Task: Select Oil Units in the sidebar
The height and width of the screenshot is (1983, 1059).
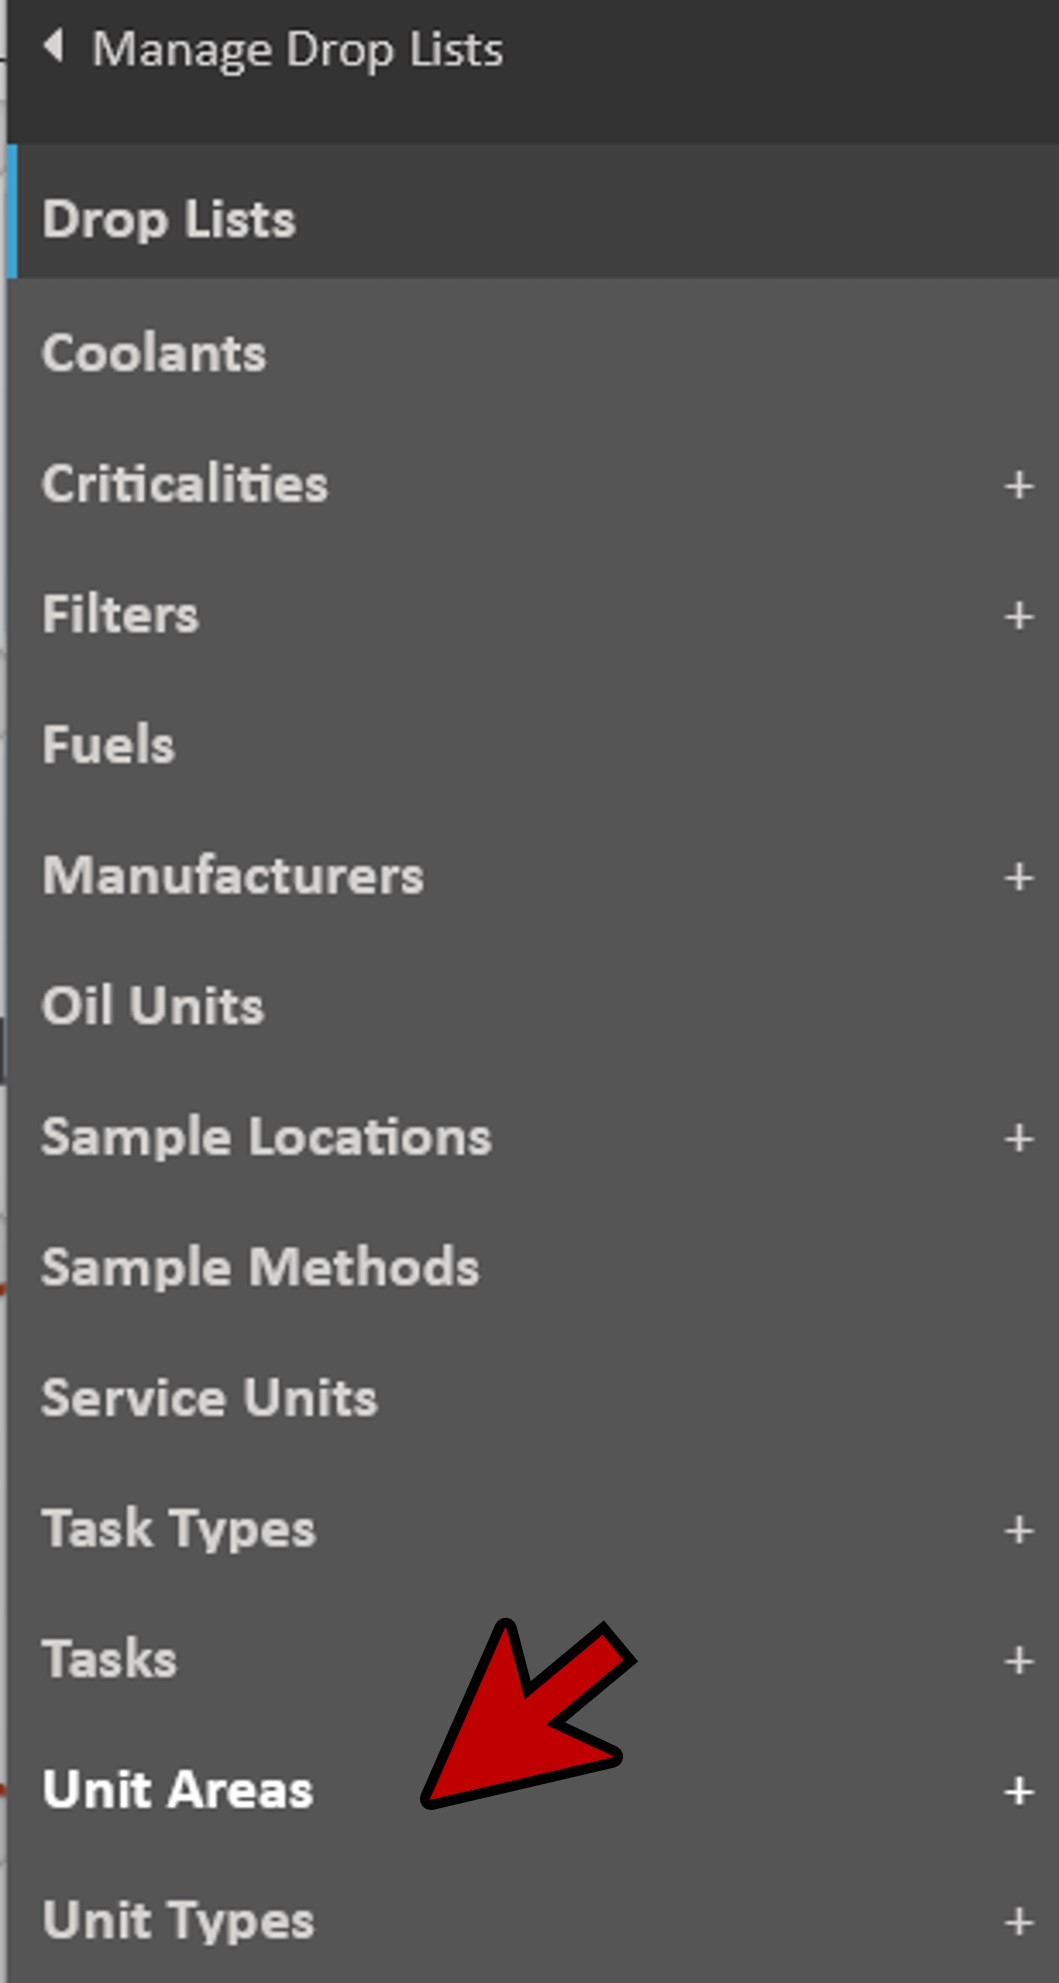Action: click(x=152, y=1006)
